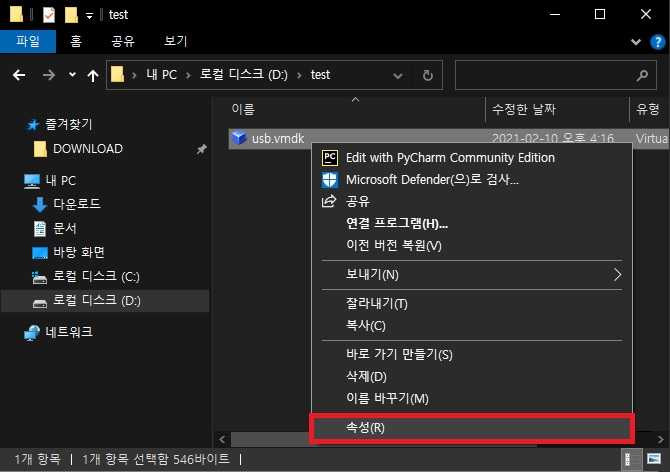Click the Forward navigation arrow
The width and height of the screenshot is (670, 472).
(x=49, y=76)
